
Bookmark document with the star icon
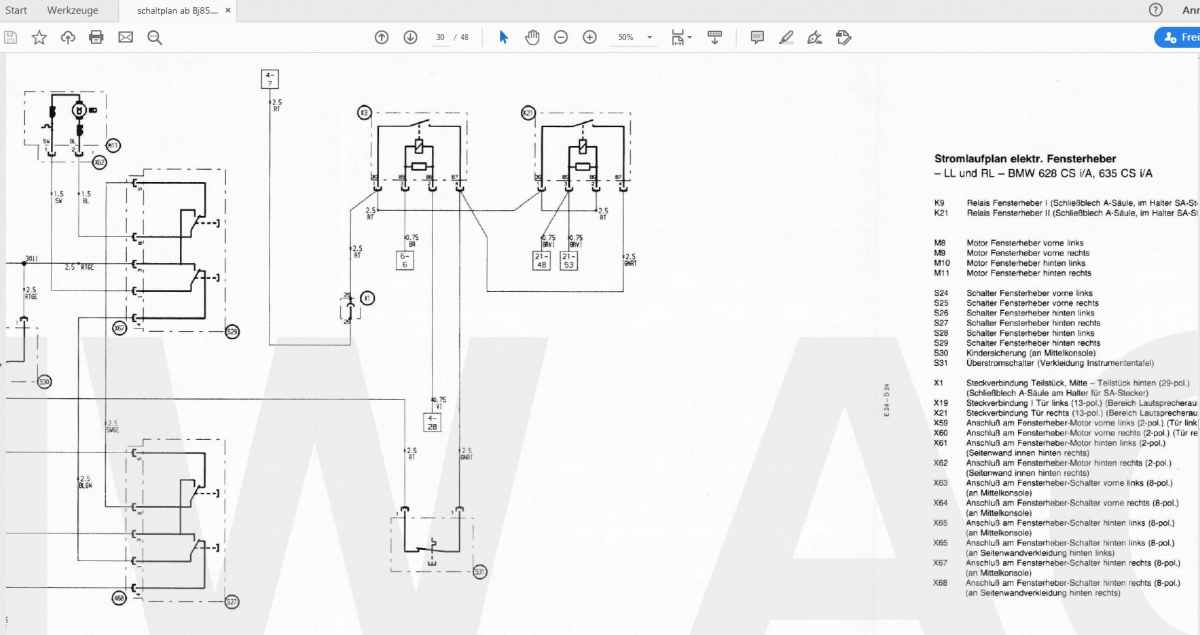[39, 37]
